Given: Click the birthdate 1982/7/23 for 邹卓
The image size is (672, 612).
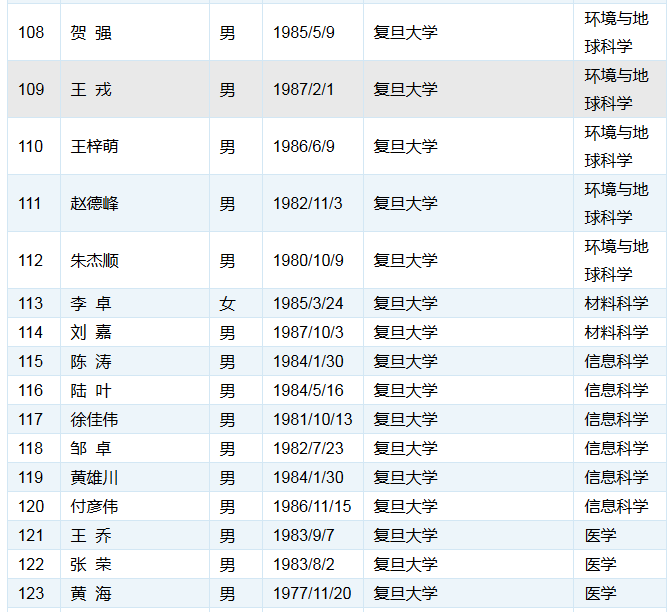Looking at the screenshot, I should coord(307,449).
